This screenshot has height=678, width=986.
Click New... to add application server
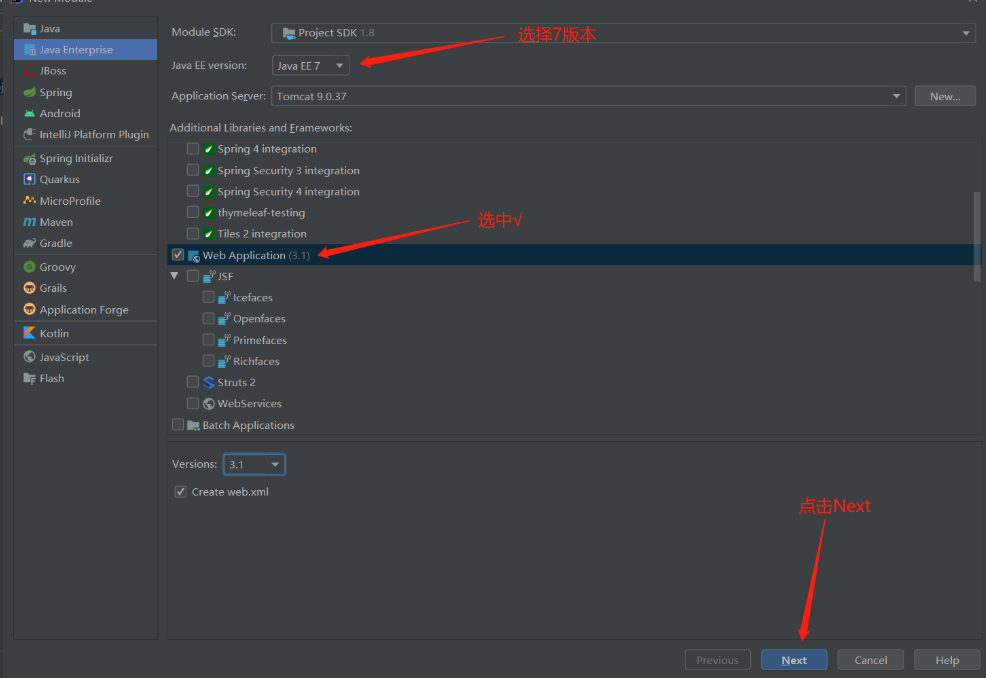coord(945,96)
